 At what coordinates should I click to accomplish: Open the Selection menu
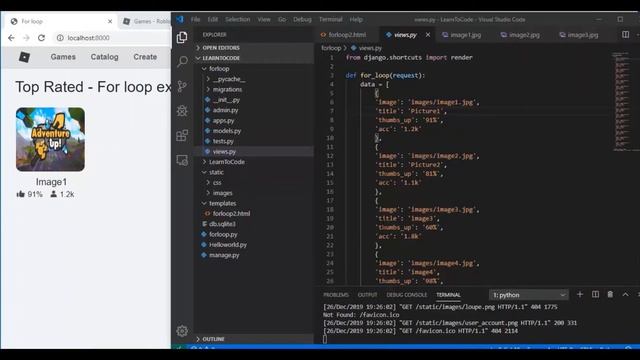[x=238, y=19]
